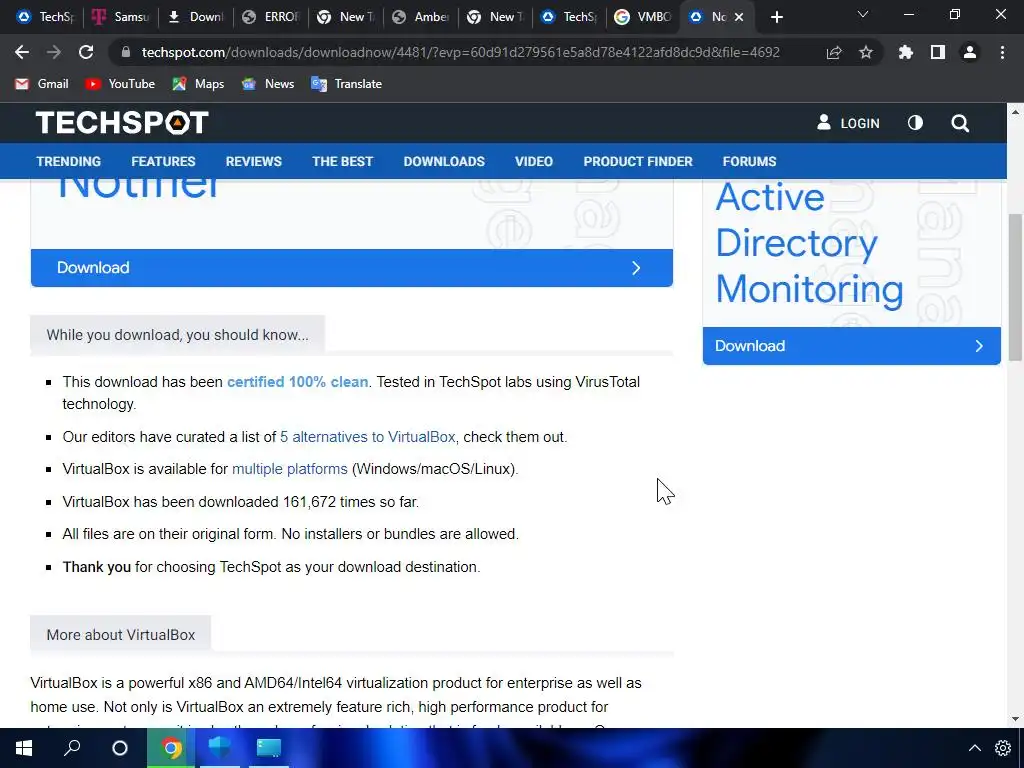The width and height of the screenshot is (1024, 768).
Task: Open the Translate bookmark
Action: pyautogui.click(x=347, y=84)
